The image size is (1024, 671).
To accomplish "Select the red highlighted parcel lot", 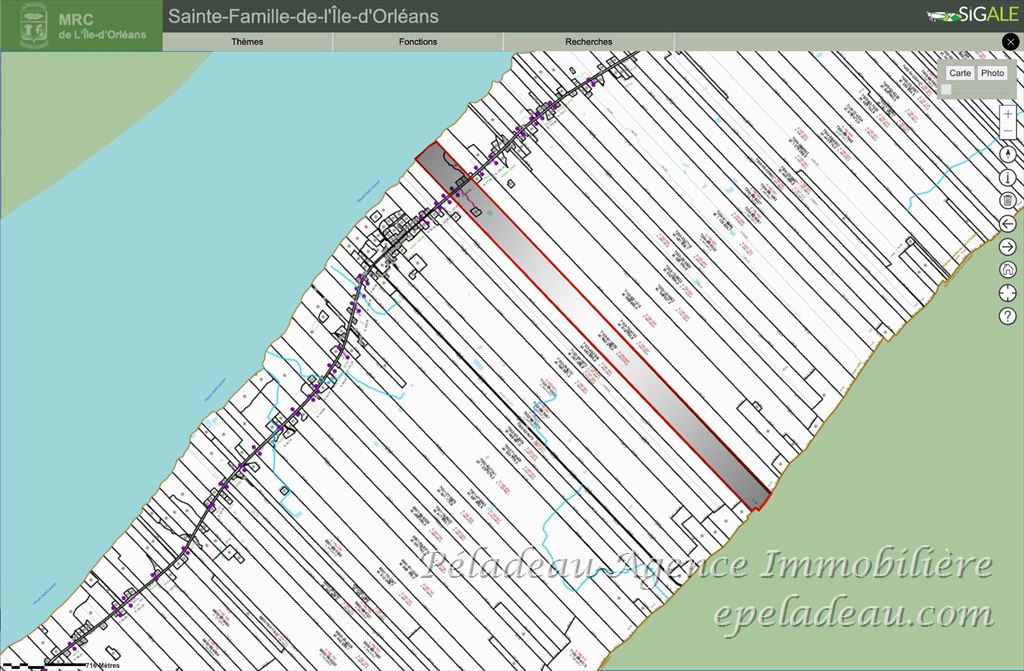I will 592,325.
